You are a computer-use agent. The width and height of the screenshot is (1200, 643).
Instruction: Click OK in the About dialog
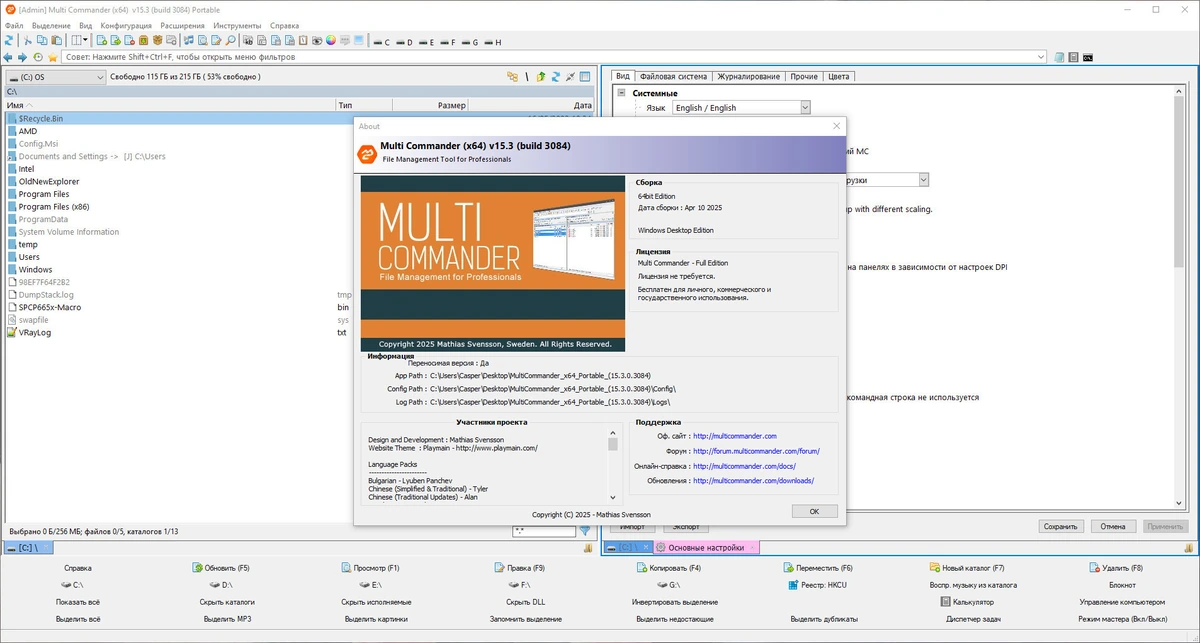click(x=814, y=511)
